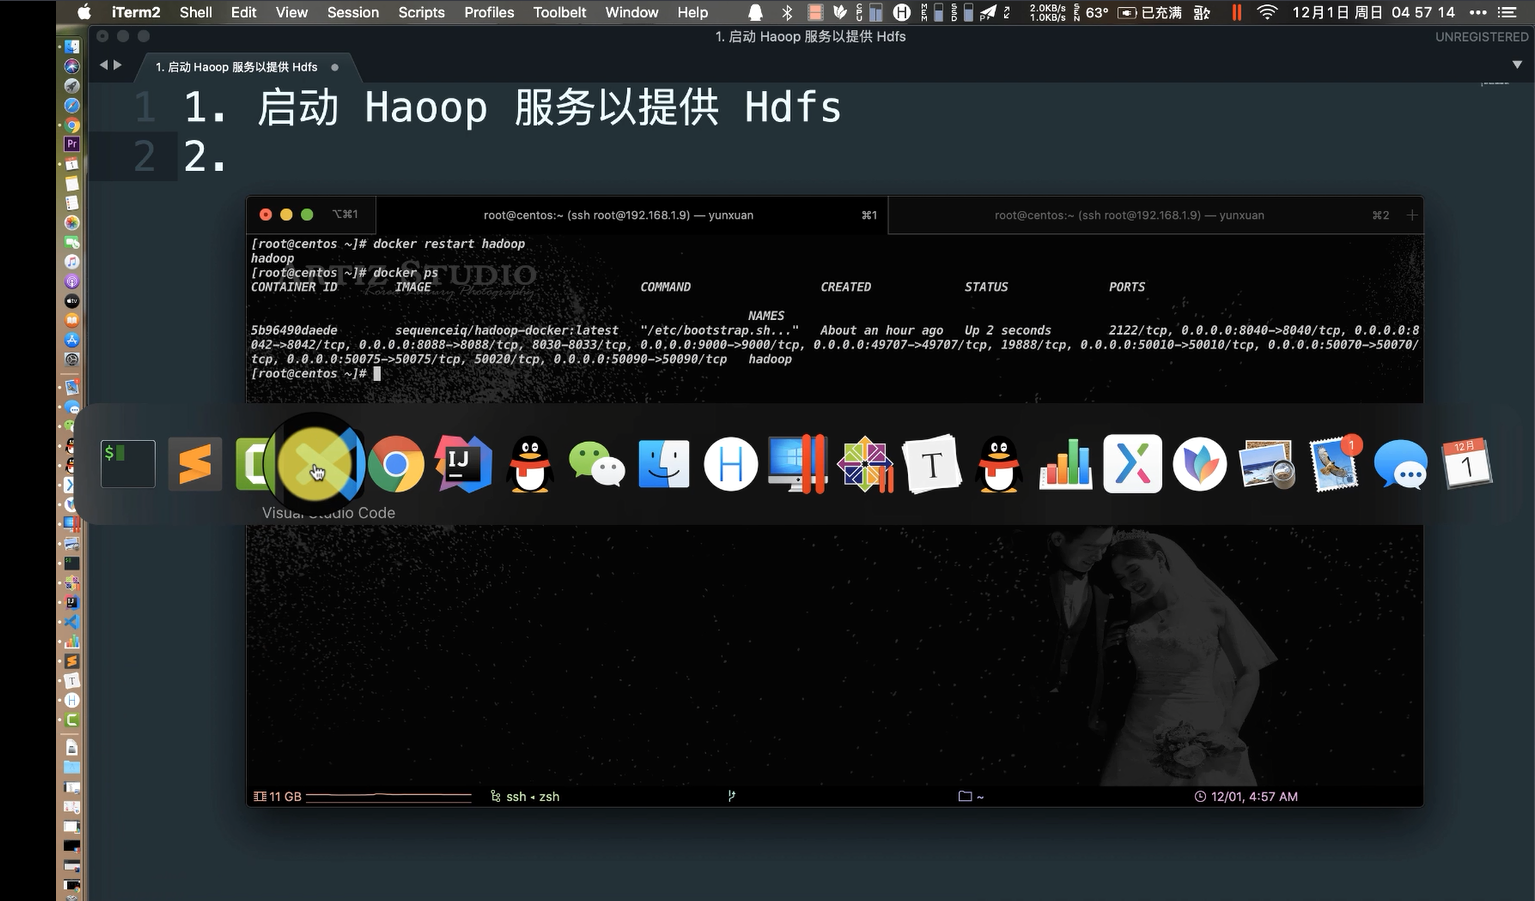Click 'ssh • zsh' in the iTerm status bar
Screen dimensions: 1535x901
[525, 797]
